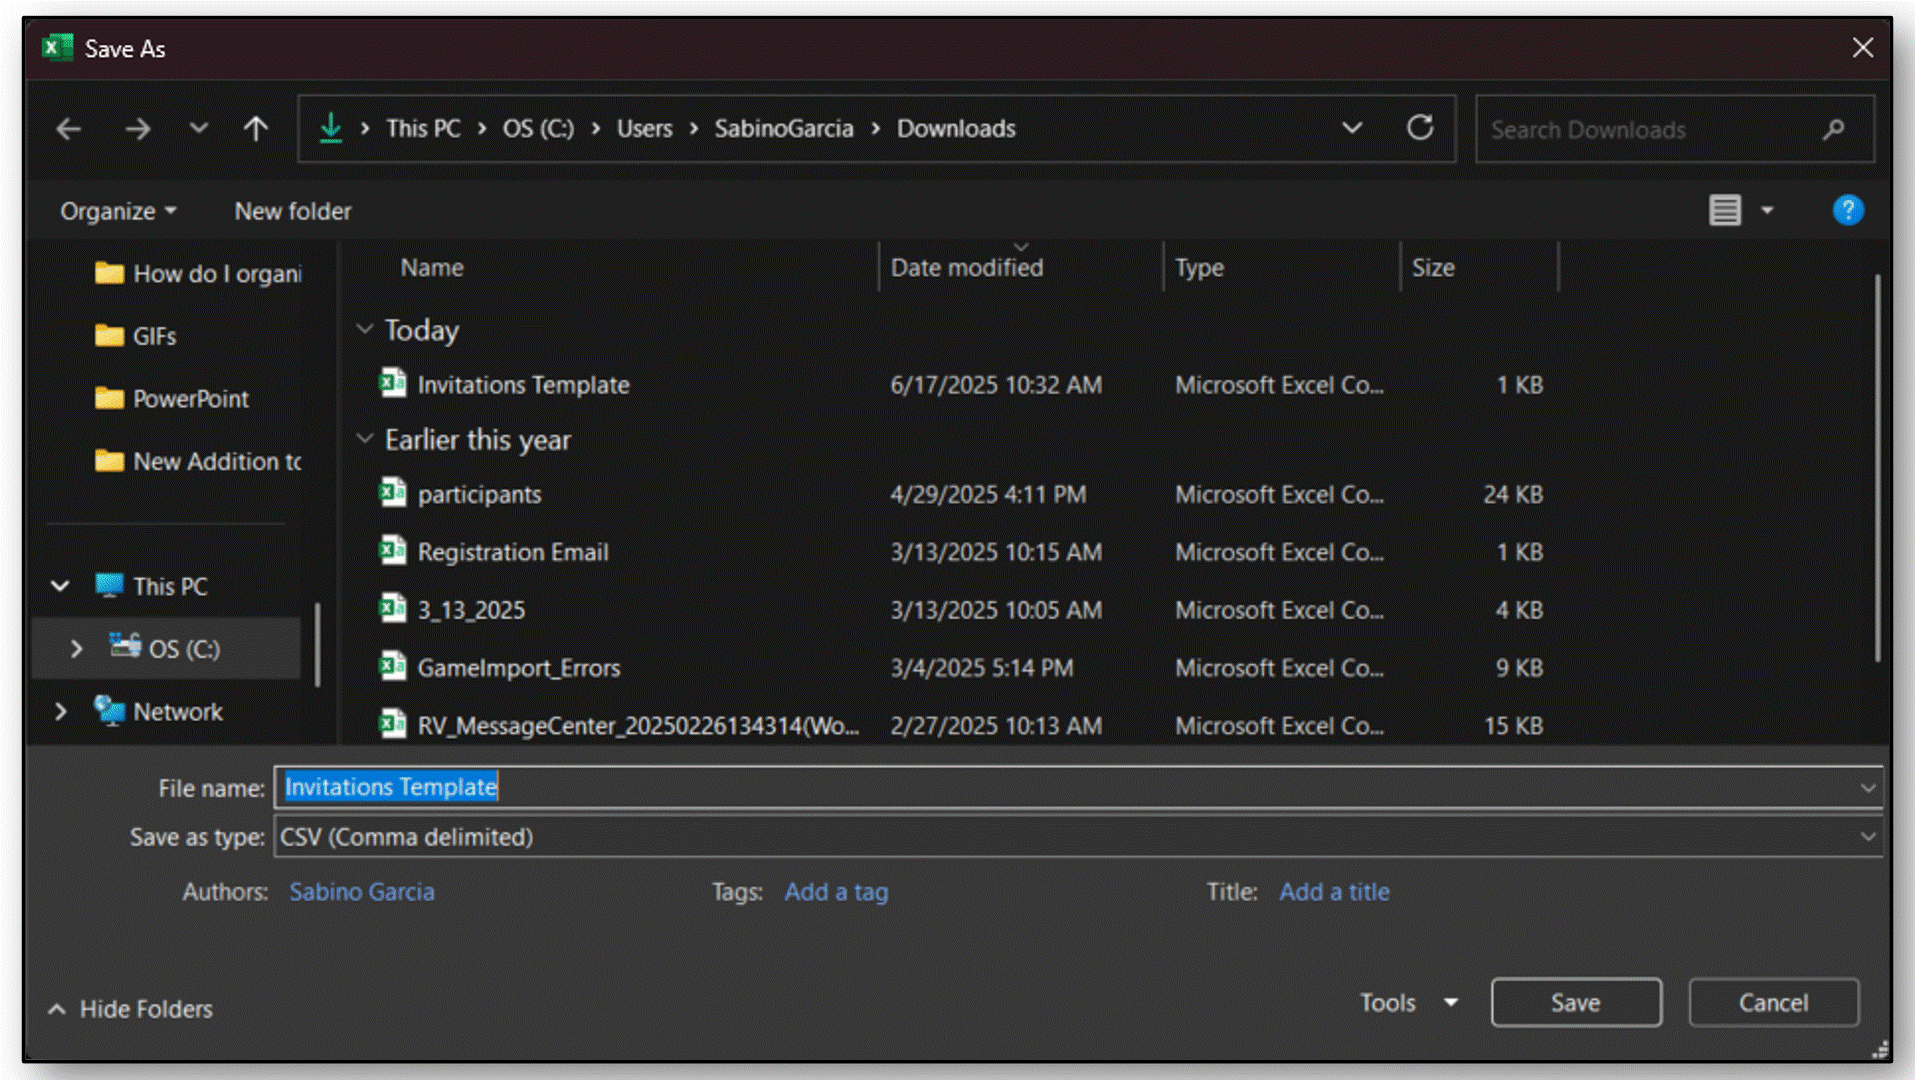The image size is (1915, 1080).
Task: Click the Excel icon beside GameImport_Errors
Action: tap(393, 666)
